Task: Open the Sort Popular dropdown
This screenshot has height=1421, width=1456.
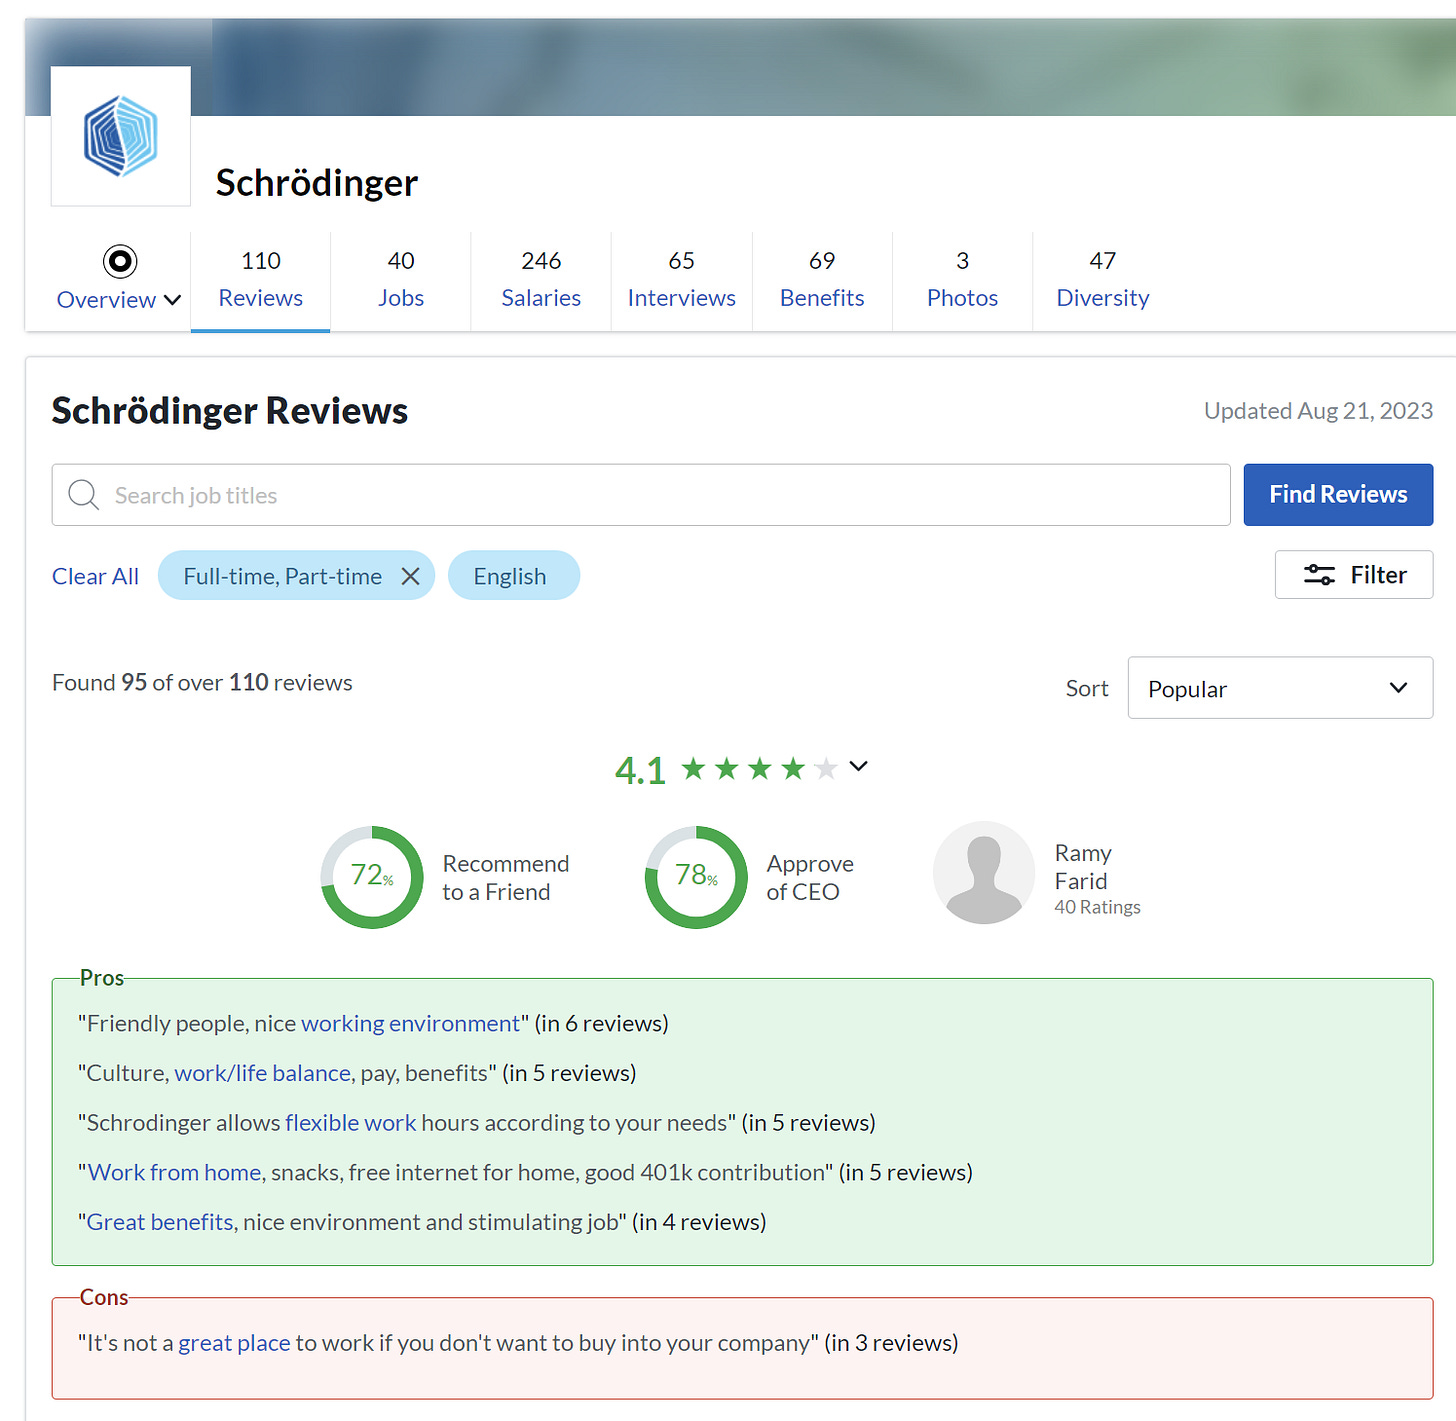Action: tap(1280, 688)
